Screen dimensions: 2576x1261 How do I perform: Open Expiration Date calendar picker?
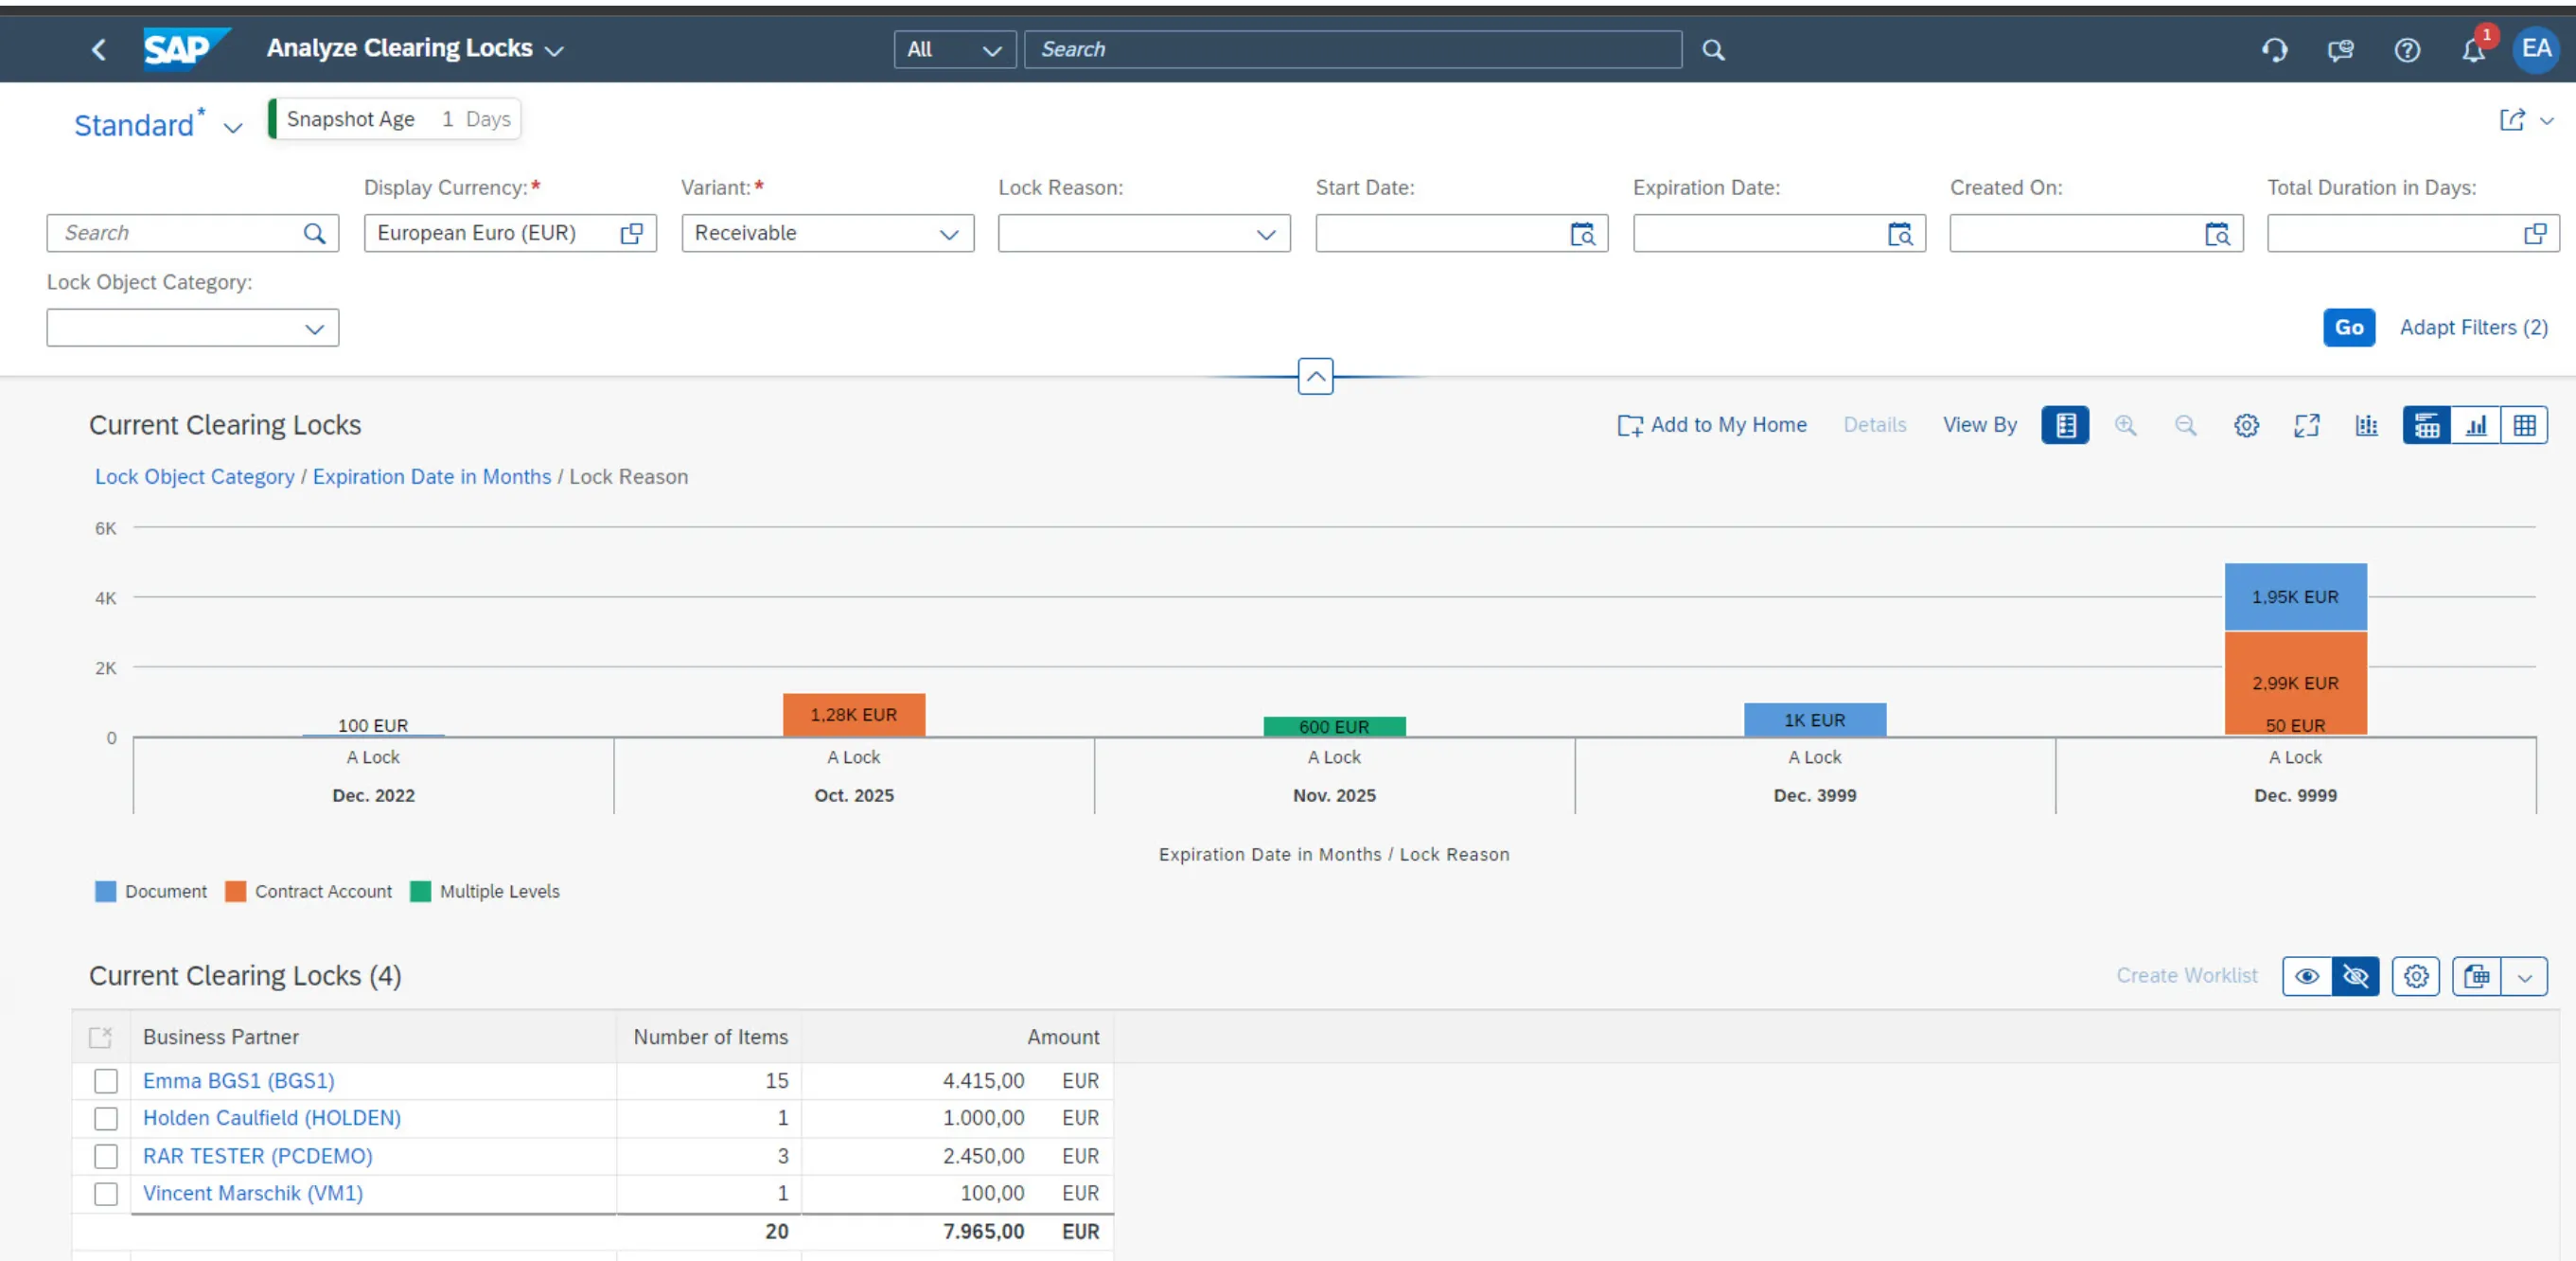pos(1899,233)
